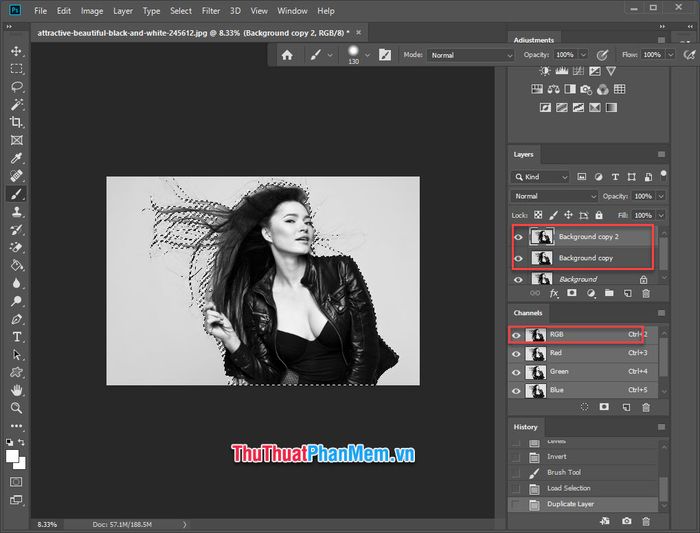This screenshot has height=533, width=700.
Task: Hide the Background copy 2 layer
Action: point(518,237)
